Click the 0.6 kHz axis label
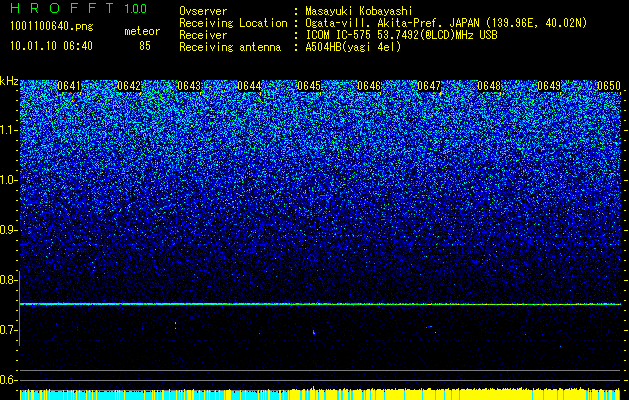Screen dimensions: 629x400 (8, 380)
